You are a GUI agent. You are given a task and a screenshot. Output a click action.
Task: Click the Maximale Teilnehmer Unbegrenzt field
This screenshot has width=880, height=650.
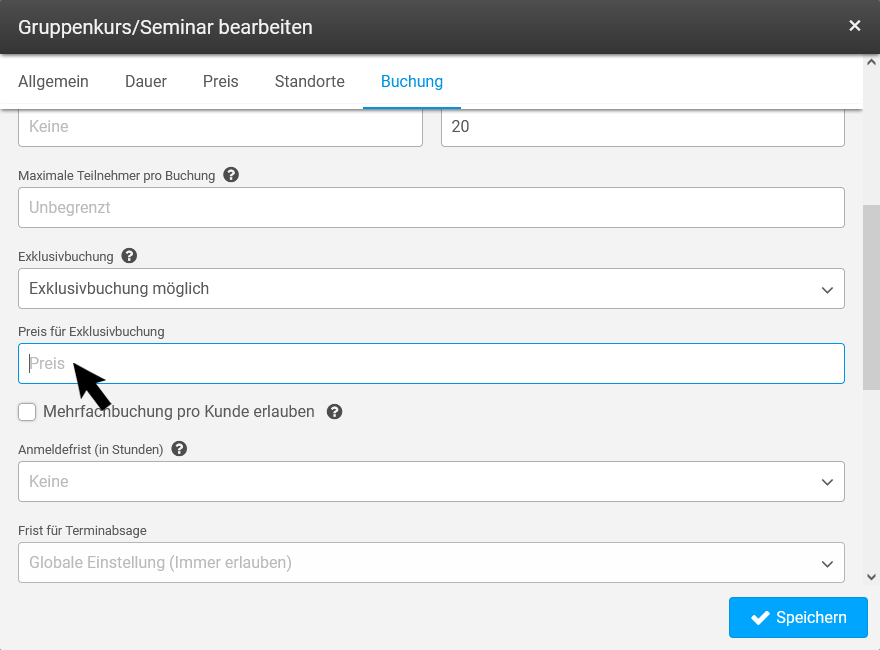pos(431,208)
